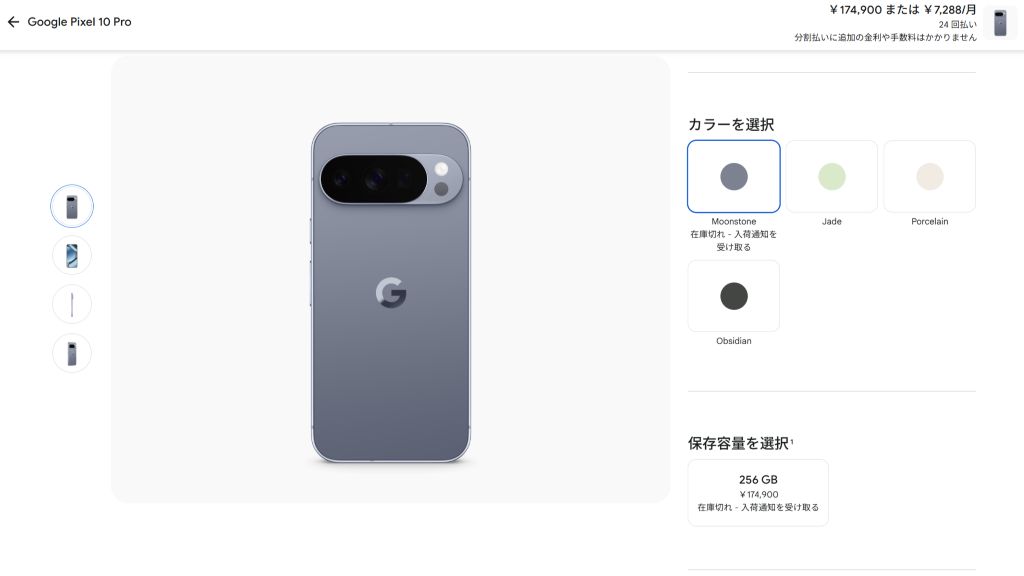Open the side-profile thumbnail image
The image size is (1024, 576).
(x=72, y=304)
